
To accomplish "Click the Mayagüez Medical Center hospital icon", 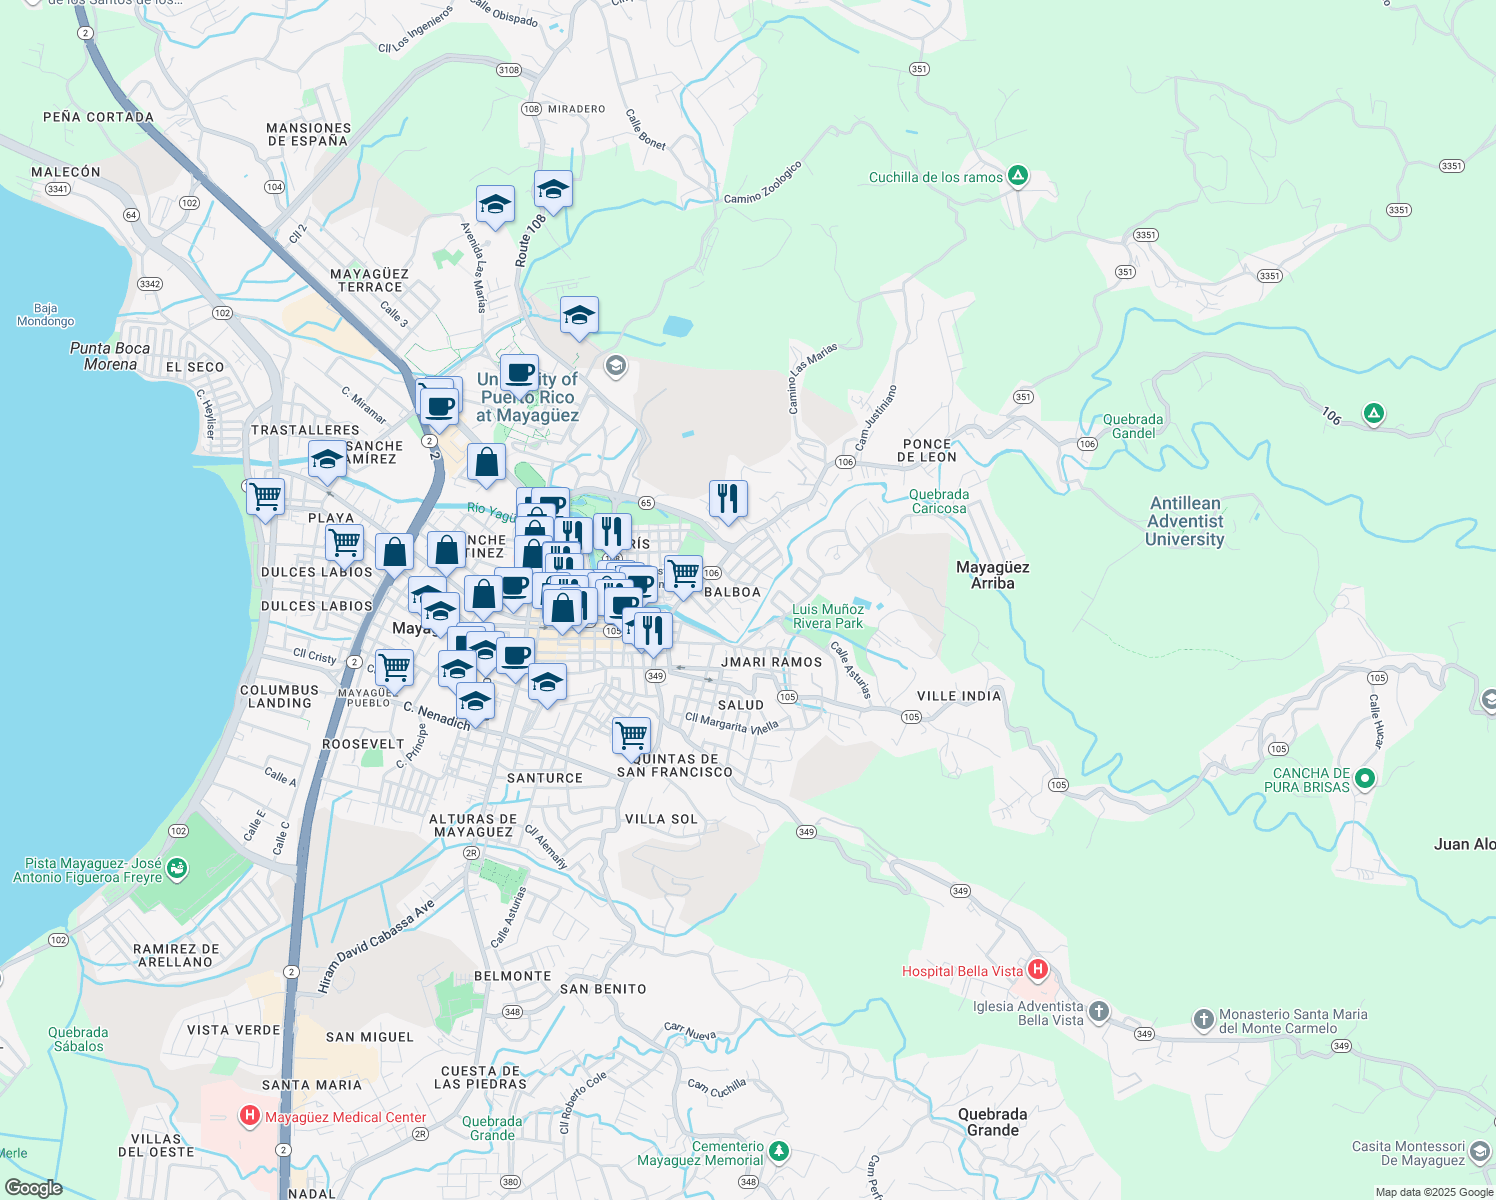I will [x=249, y=1116].
